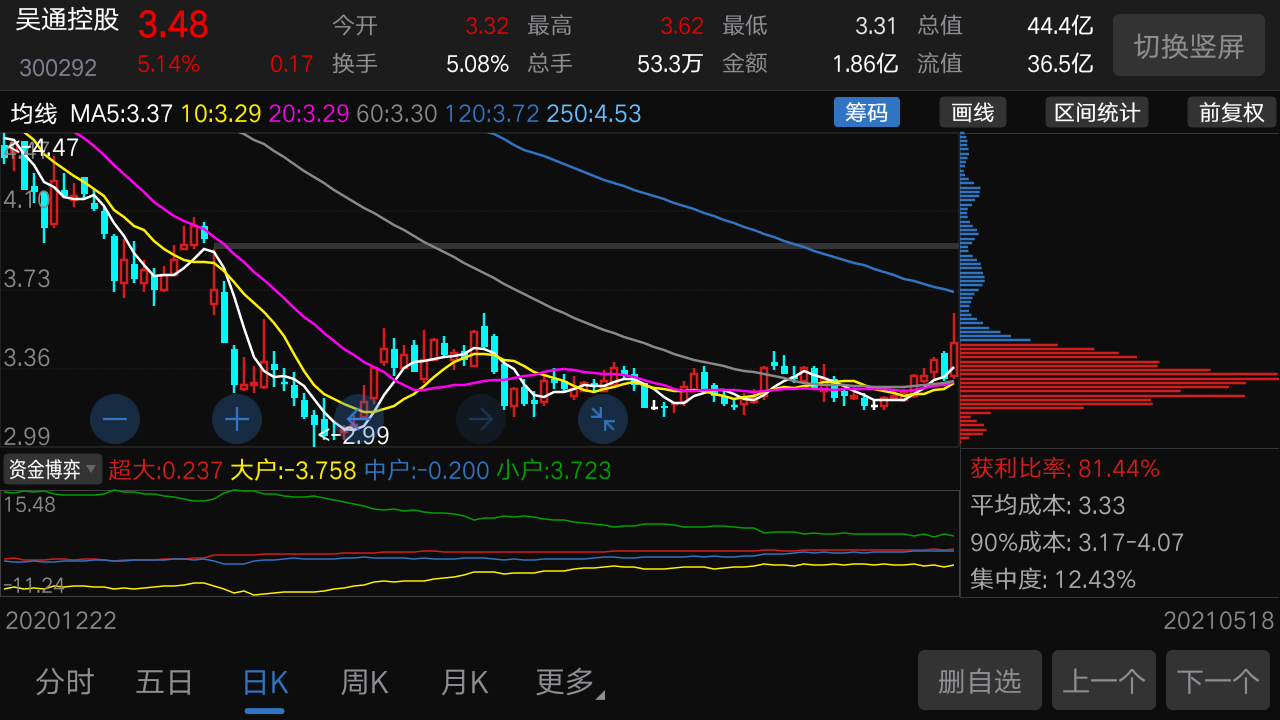The image size is (1280, 720).
Task: Tap the 超大:0.237 fund flow value
Action: coord(166,470)
